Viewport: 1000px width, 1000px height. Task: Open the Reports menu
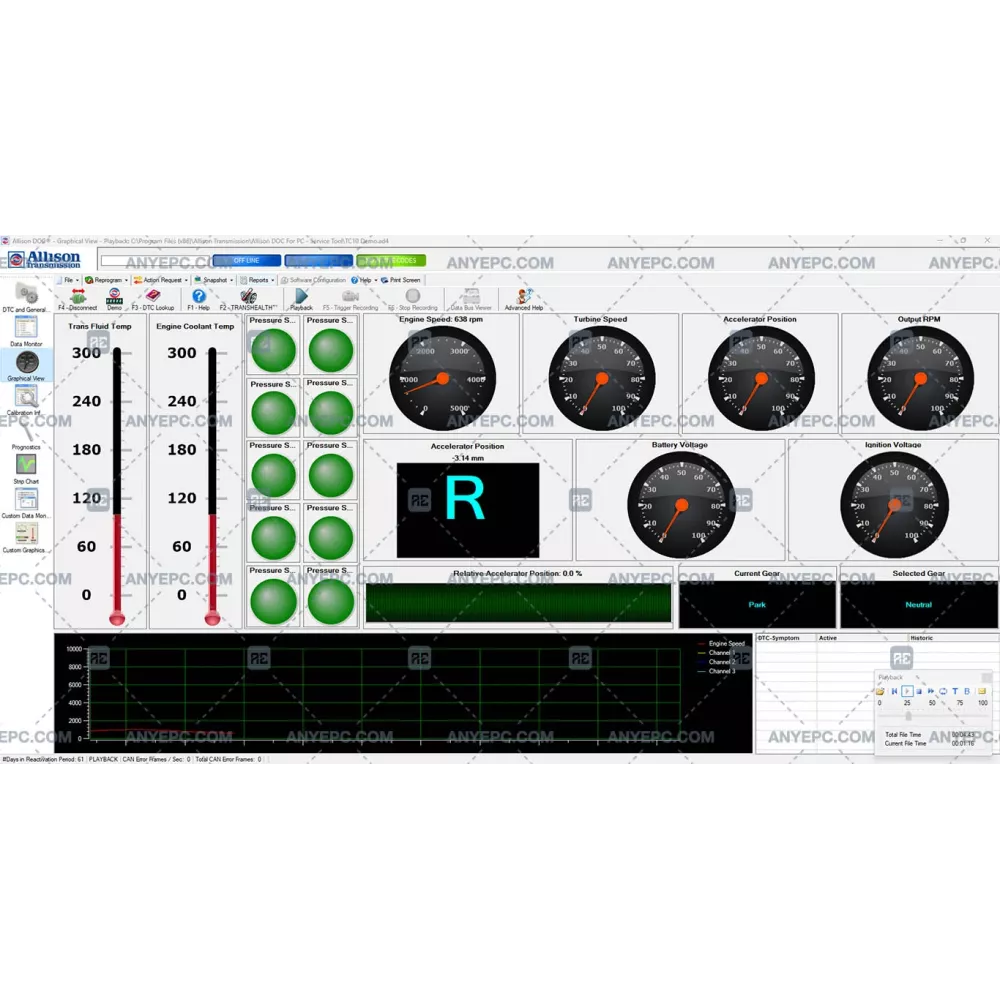tap(259, 280)
